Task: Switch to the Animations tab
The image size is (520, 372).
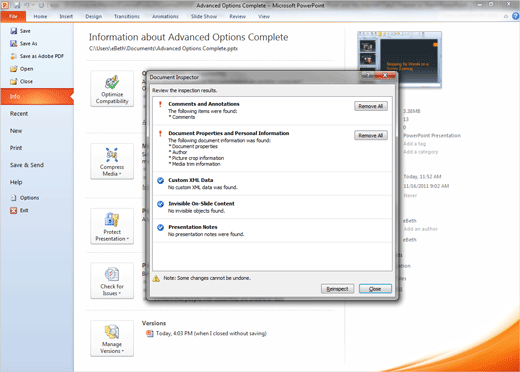Action: click(165, 16)
